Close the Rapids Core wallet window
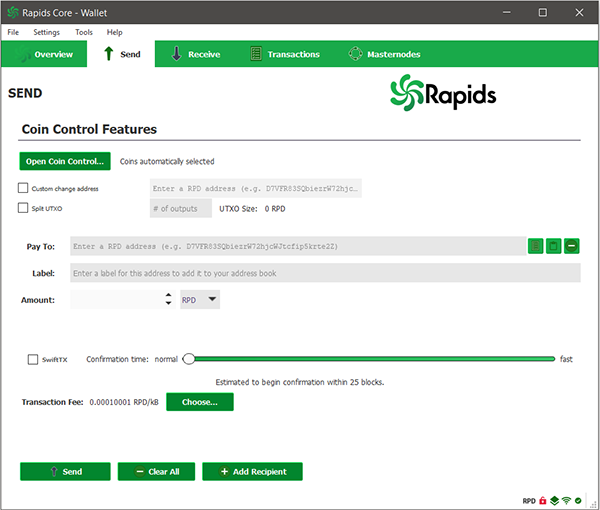This screenshot has width=600, height=510. [579, 12]
